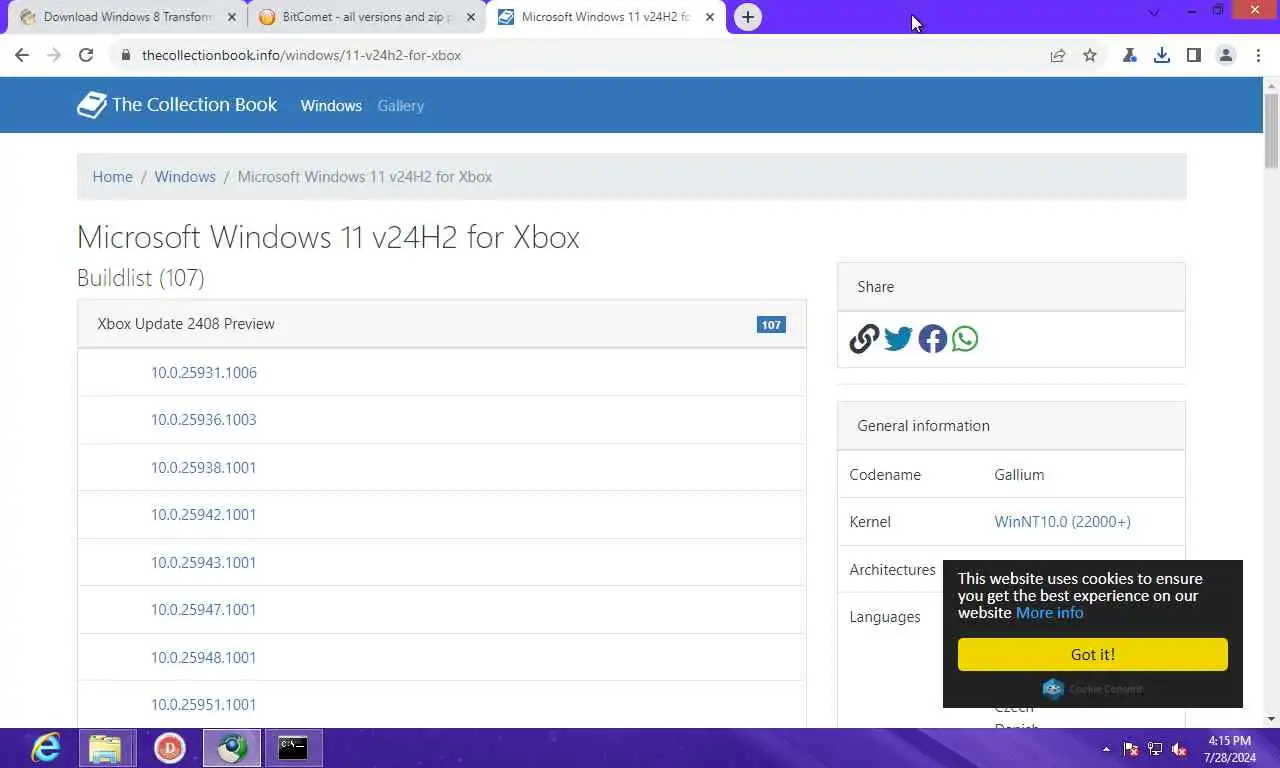Open the volume icon in system tray

(x=1180, y=749)
